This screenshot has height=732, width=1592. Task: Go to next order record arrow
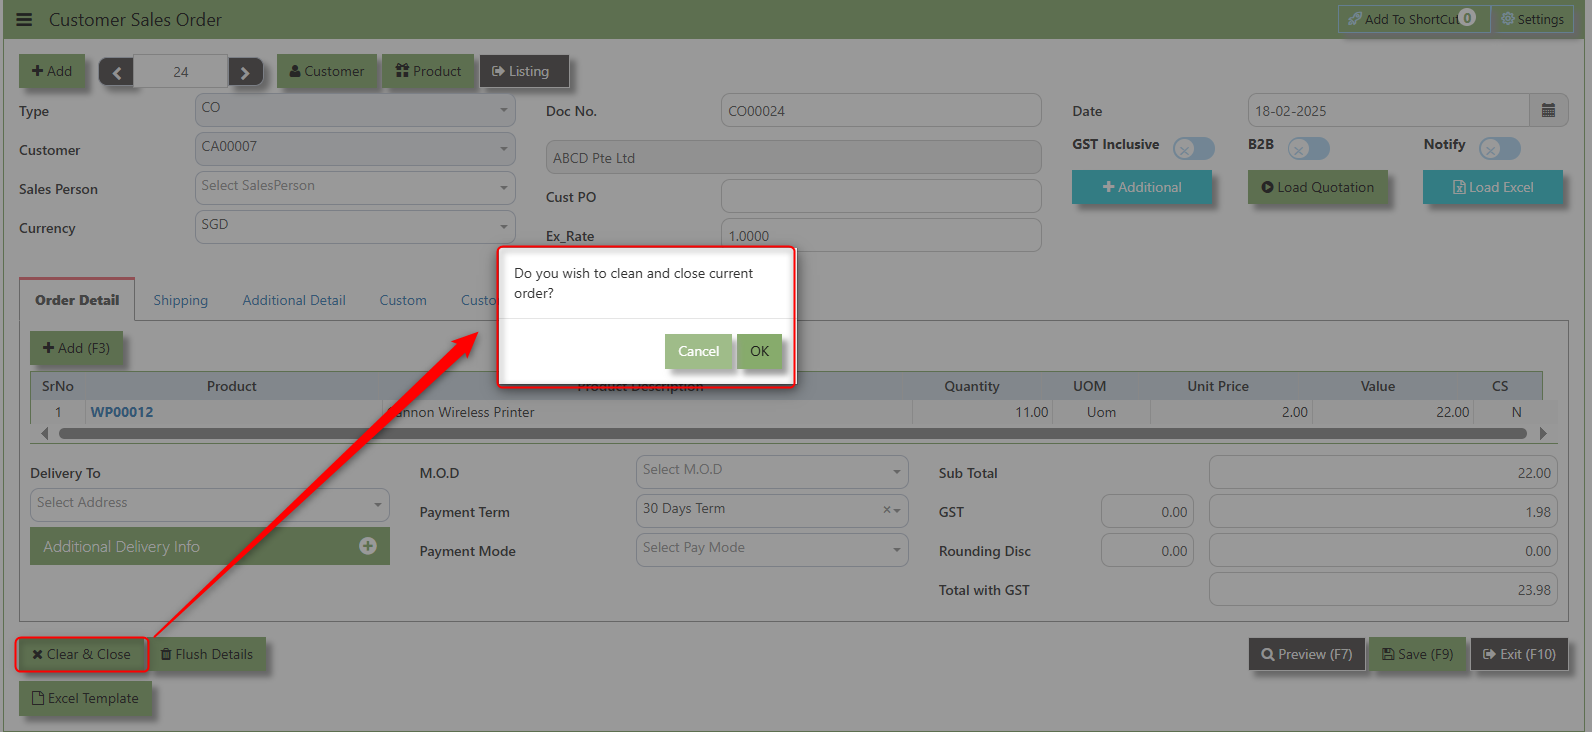point(245,72)
